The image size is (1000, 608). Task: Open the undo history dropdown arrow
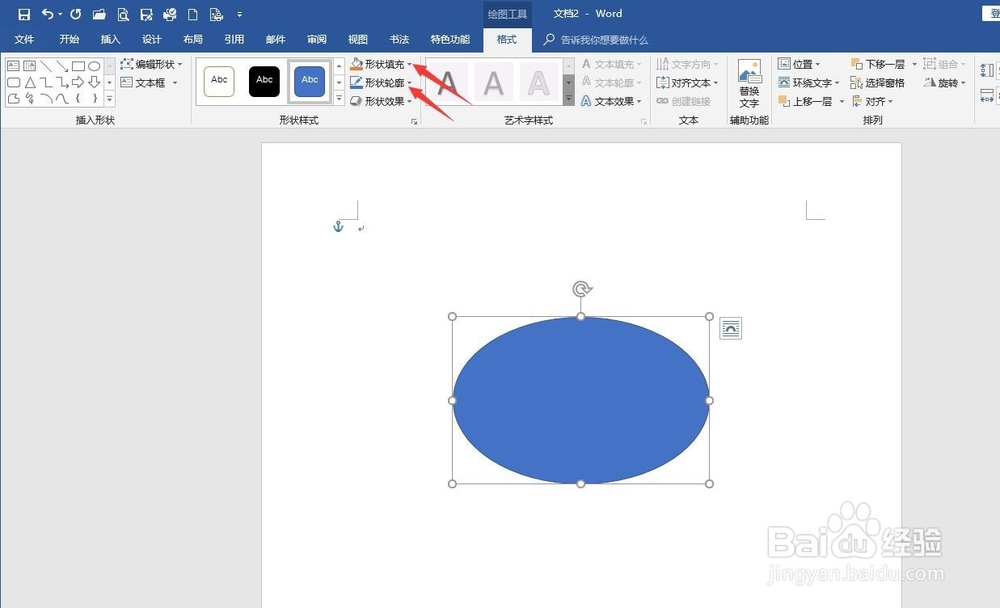(61, 14)
